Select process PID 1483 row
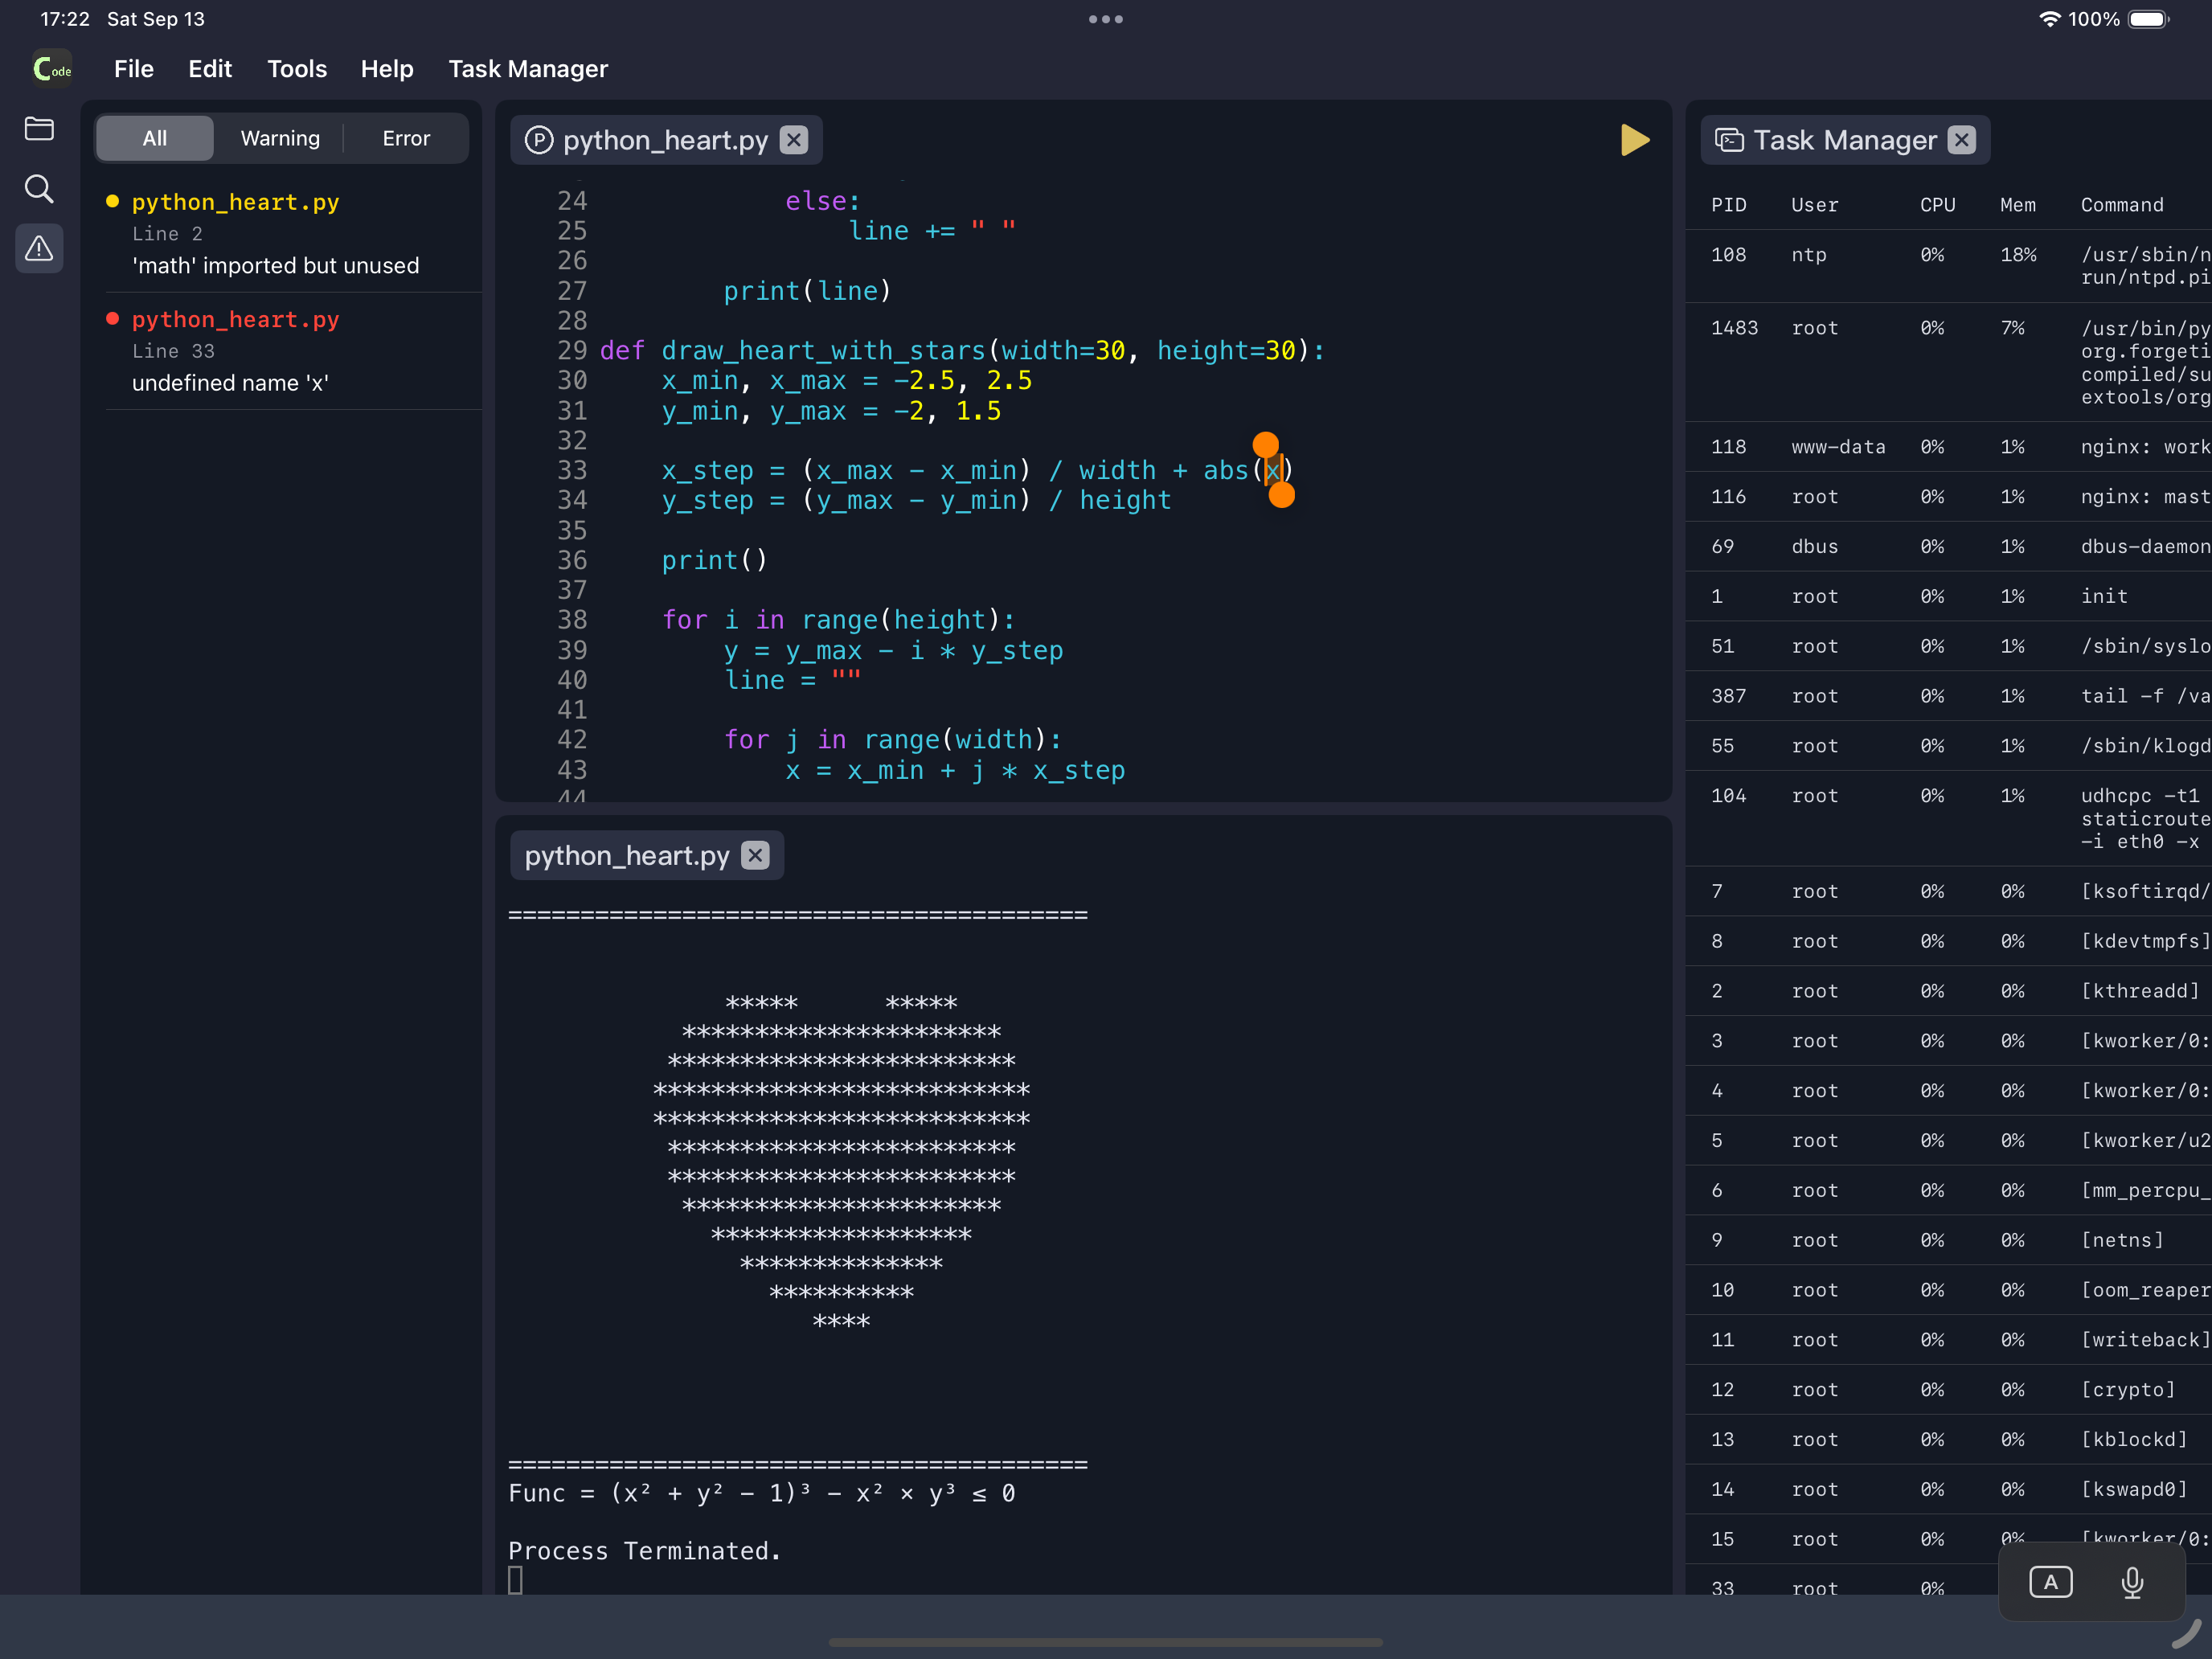This screenshot has width=2212, height=1659. [1949, 362]
